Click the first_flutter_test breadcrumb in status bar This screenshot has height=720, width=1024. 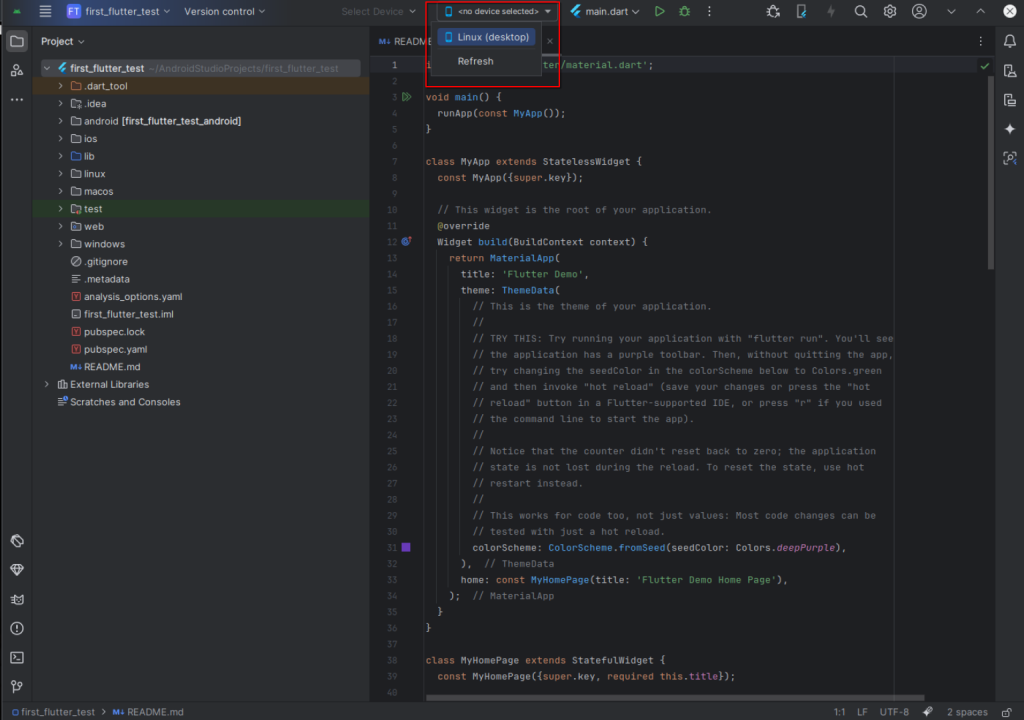(54, 712)
